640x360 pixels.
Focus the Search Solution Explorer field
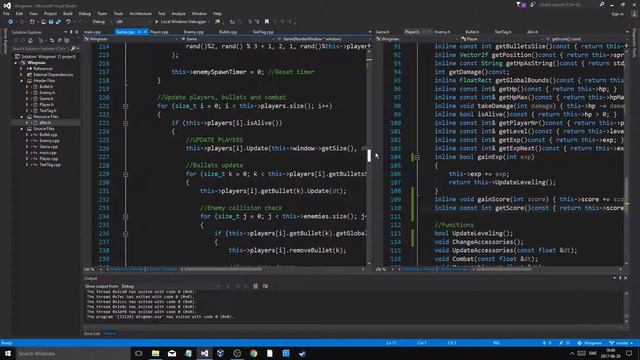pyautogui.click(x=42, y=49)
